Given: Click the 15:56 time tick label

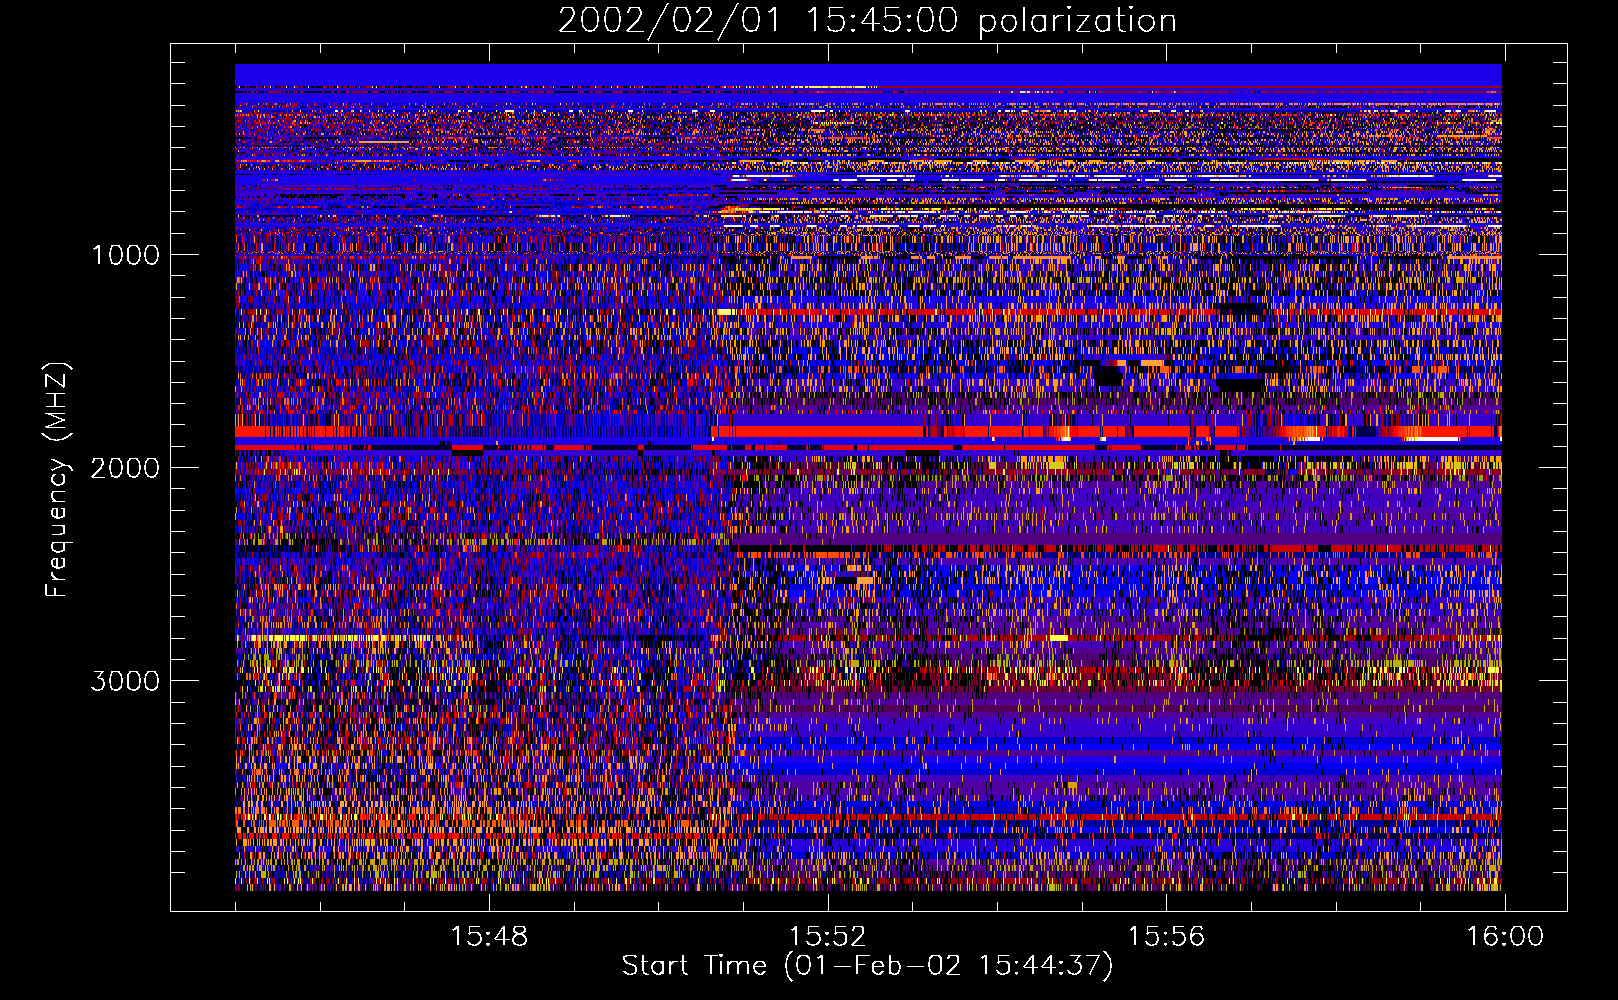Looking at the screenshot, I should point(1166,937).
